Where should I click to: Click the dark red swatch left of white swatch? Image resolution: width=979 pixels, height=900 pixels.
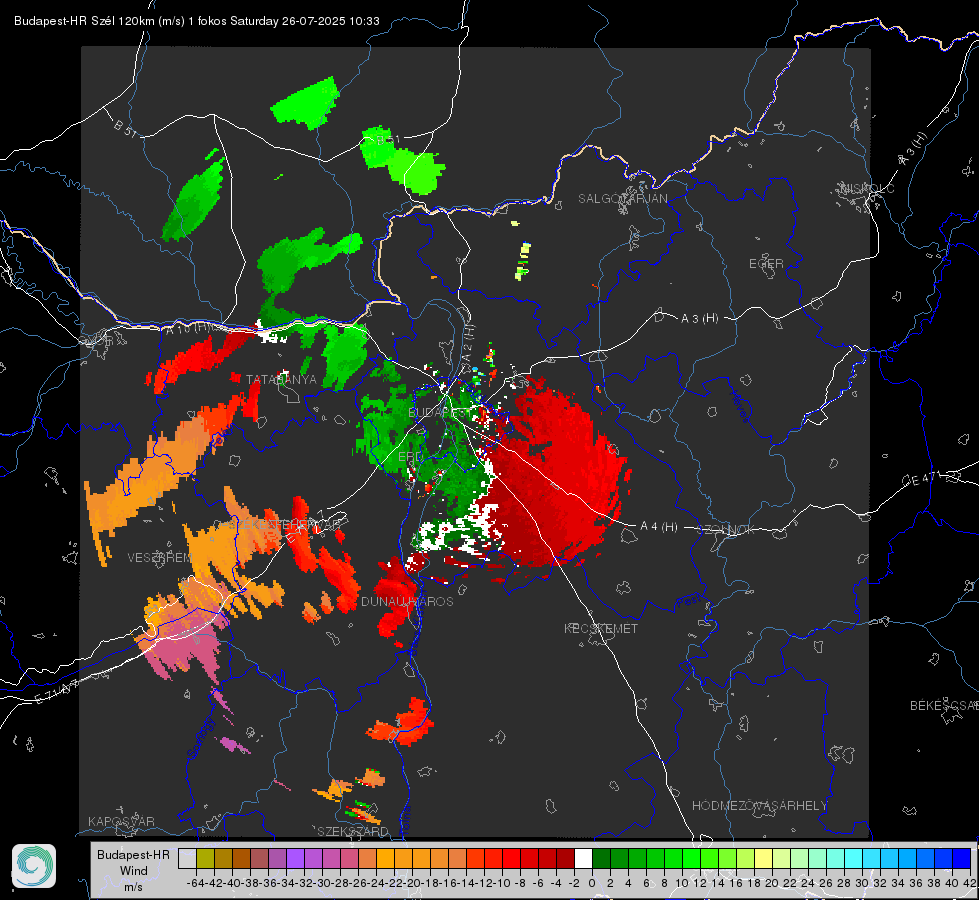click(x=565, y=858)
